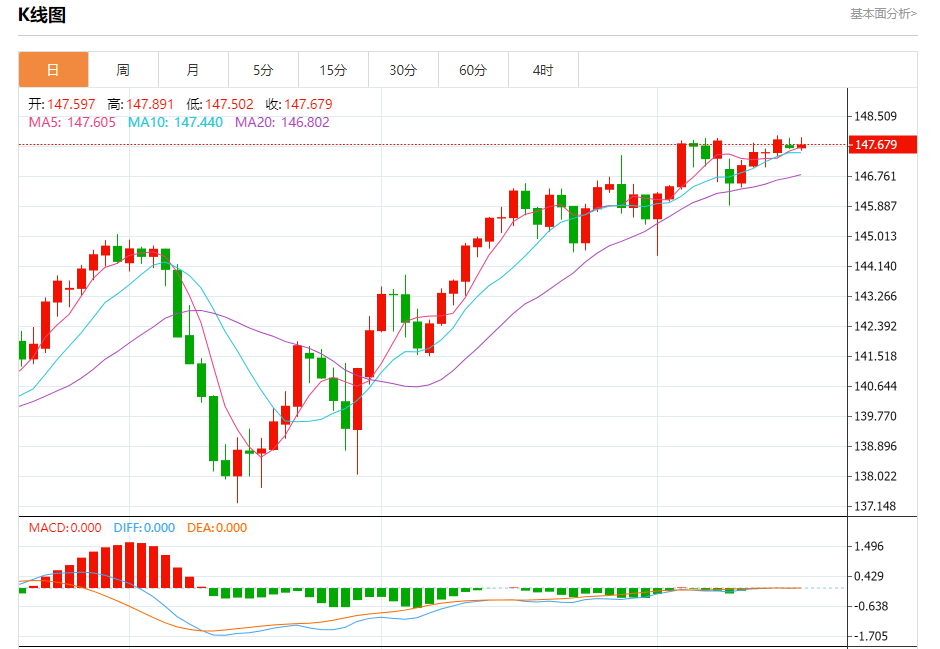Click the MA10: 147.440 indicator label
Image resolution: width=940 pixels, height=649 pixels.
175,122
